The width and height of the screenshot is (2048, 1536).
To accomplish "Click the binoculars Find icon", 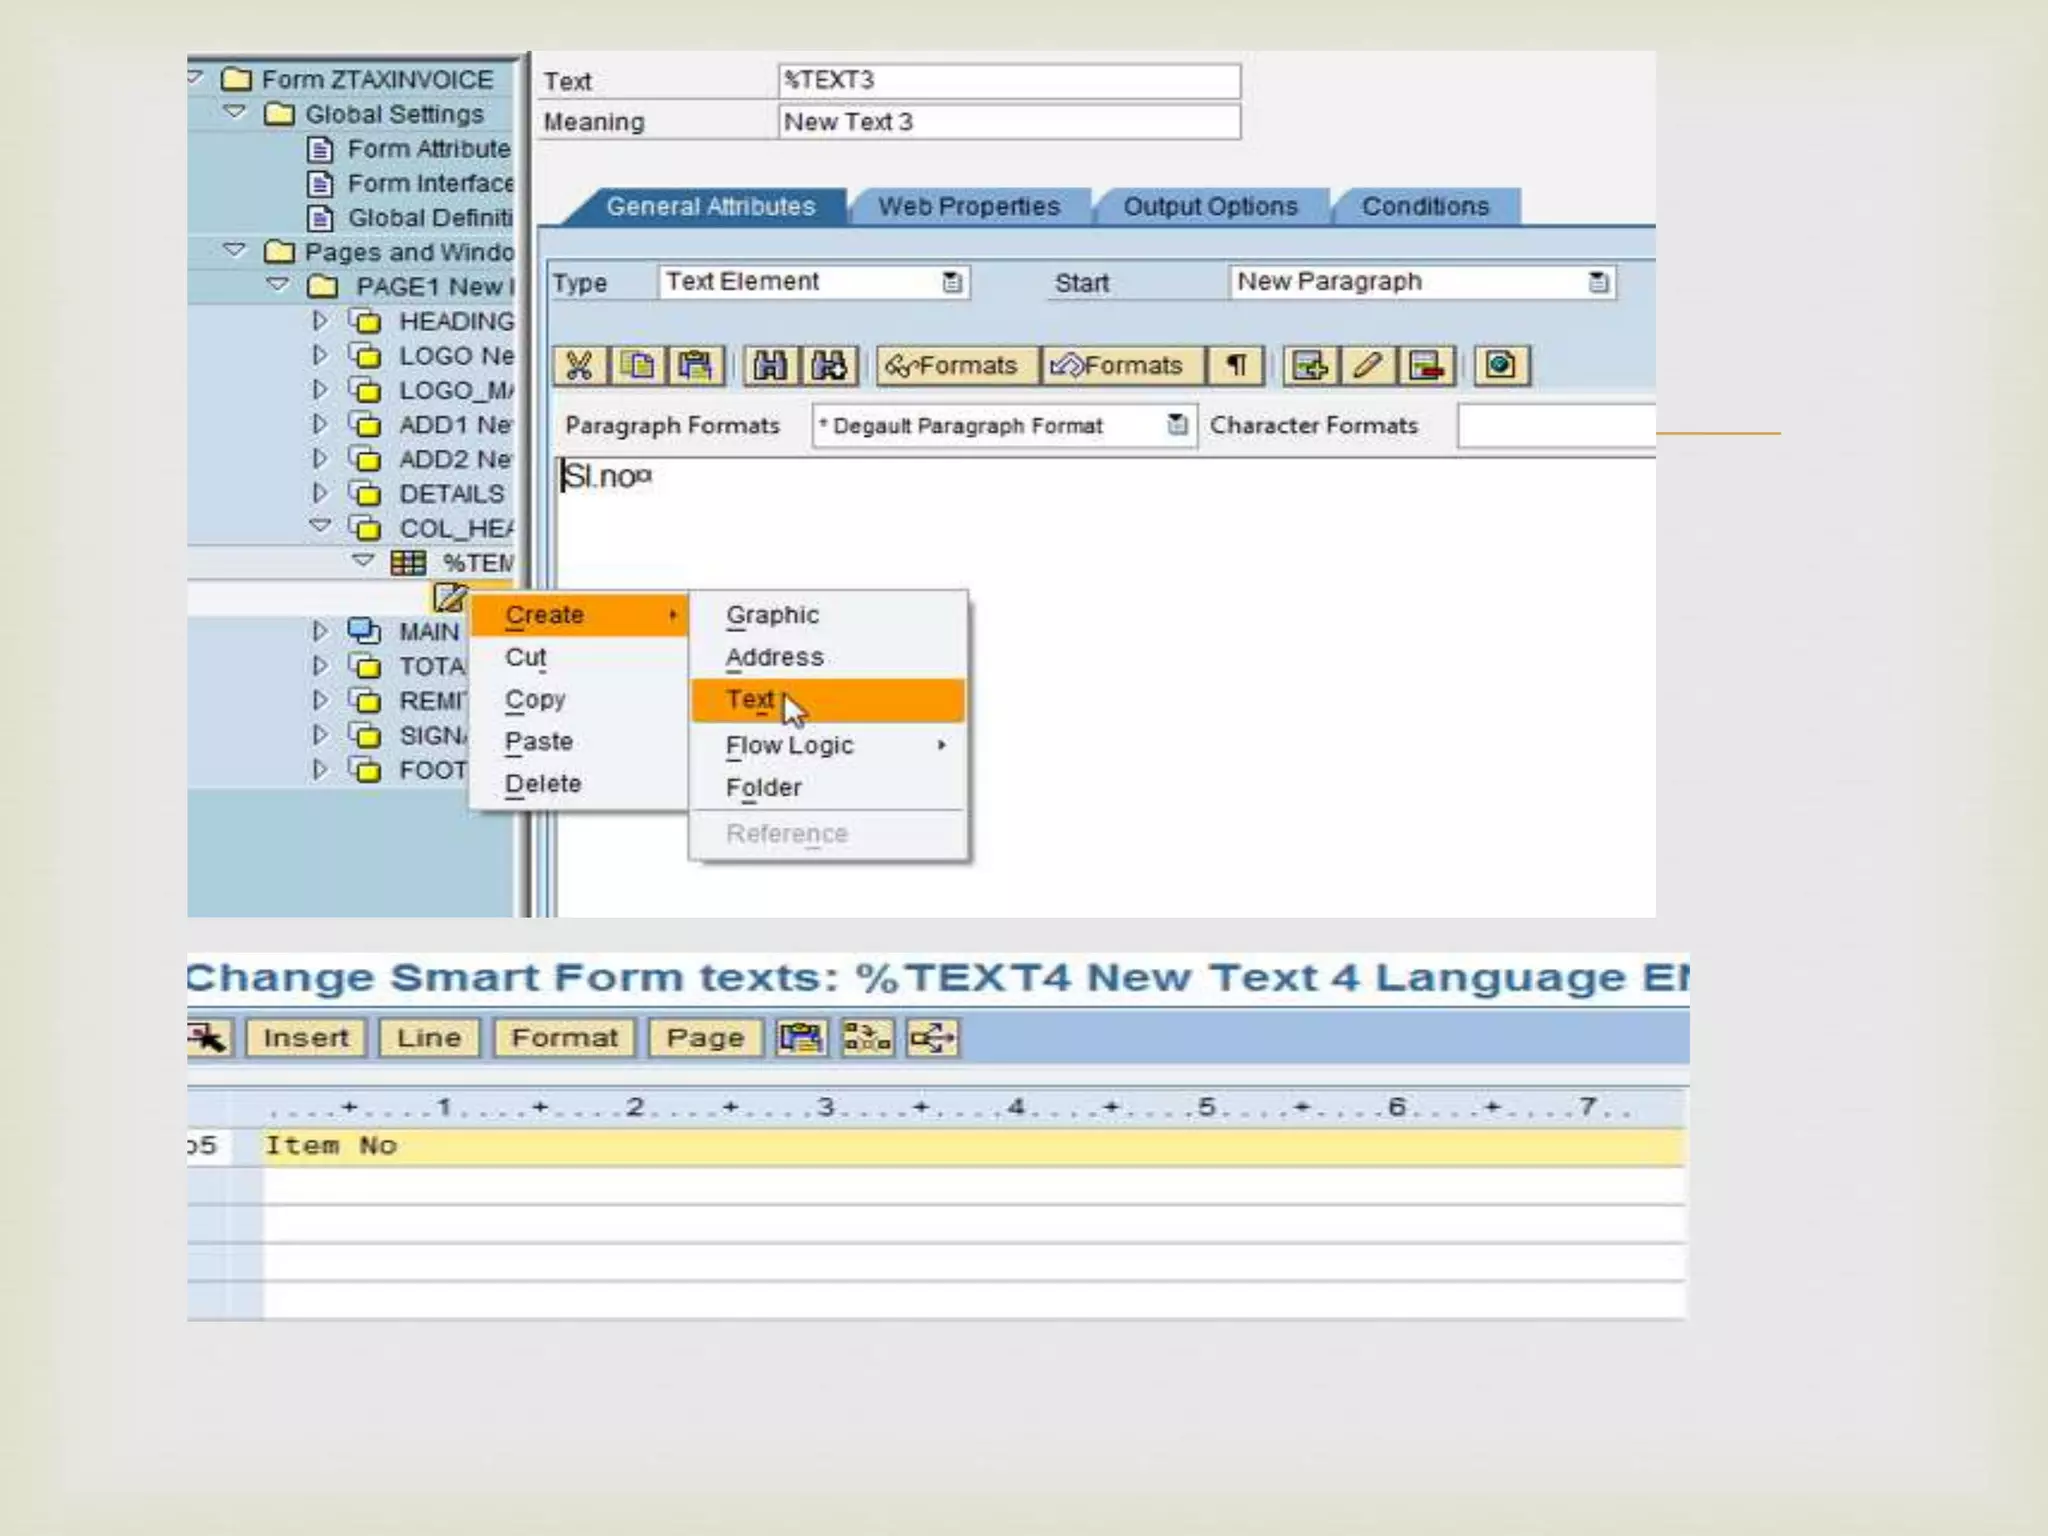I will pos(770,366).
